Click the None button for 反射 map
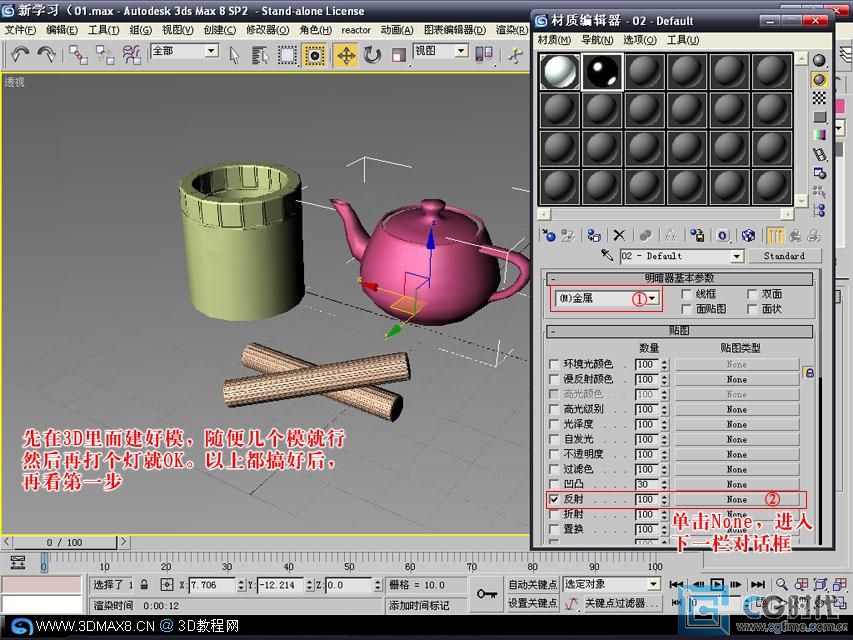Viewport: 853px width, 640px height. [737, 499]
